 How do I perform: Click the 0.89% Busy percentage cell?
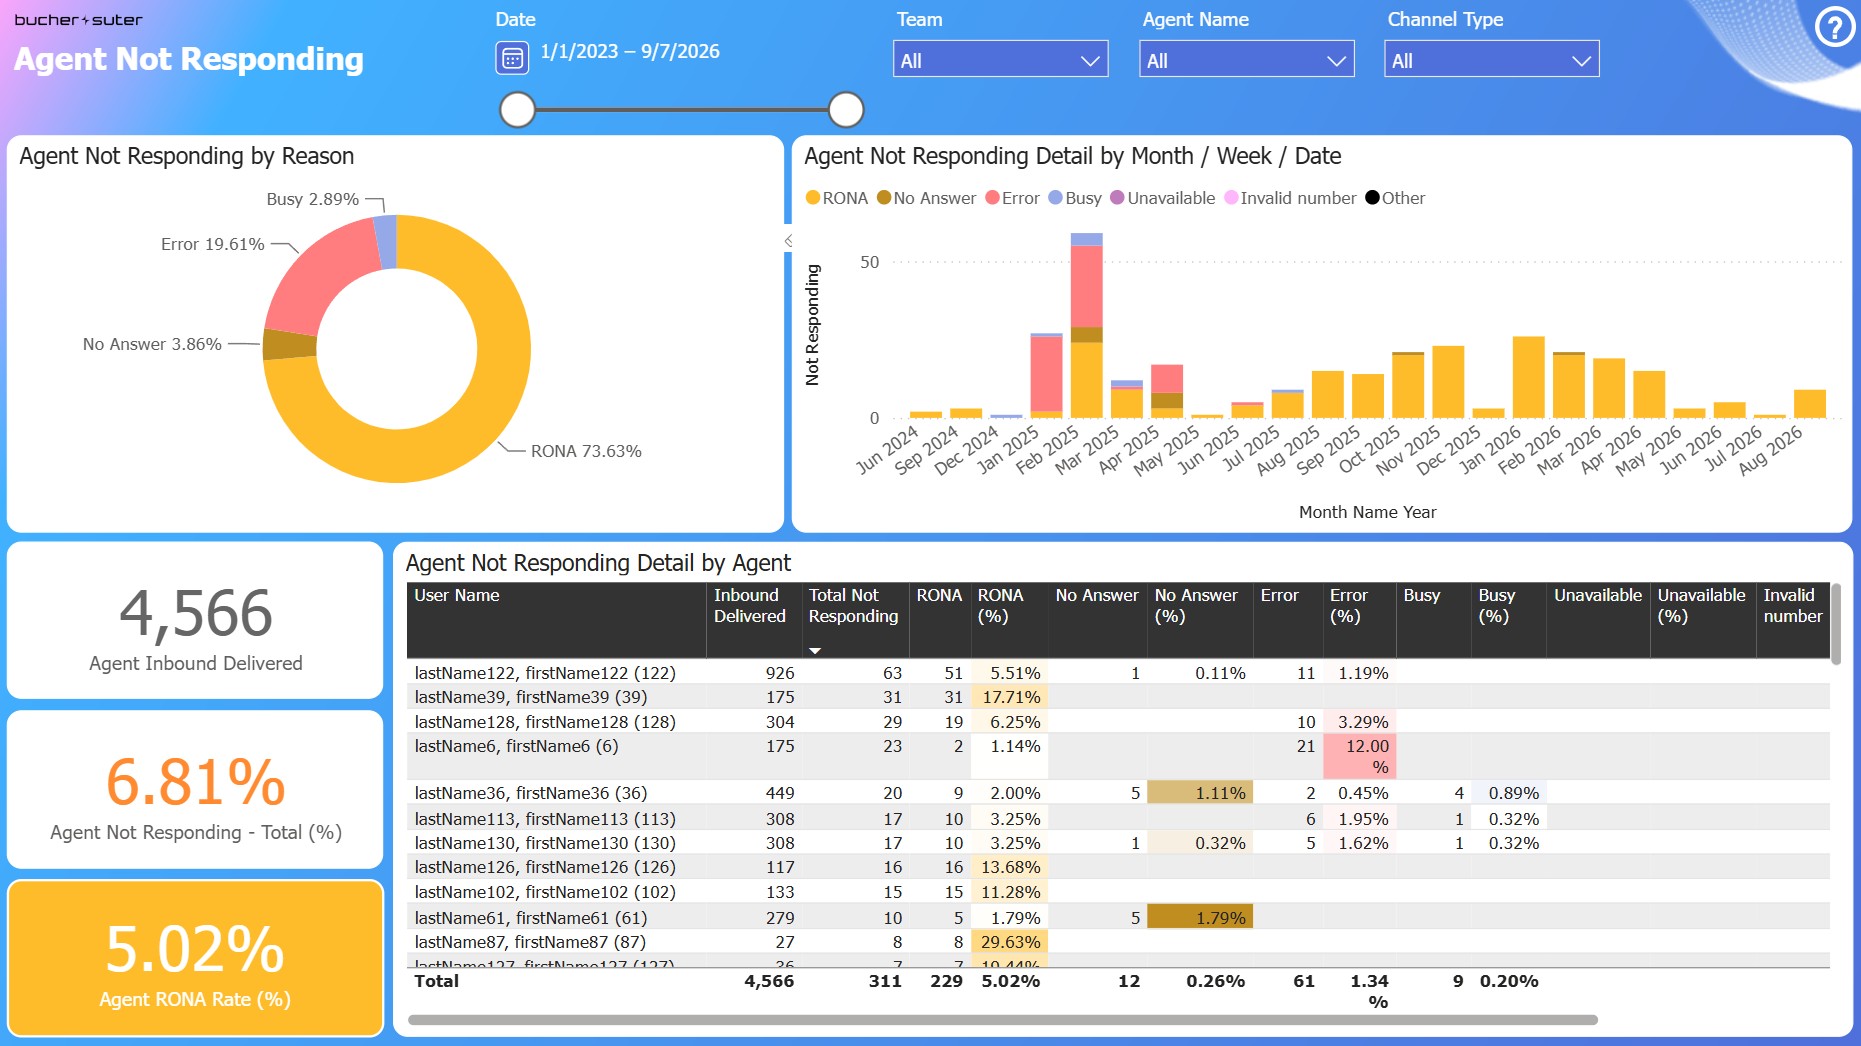tap(1509, 793)
